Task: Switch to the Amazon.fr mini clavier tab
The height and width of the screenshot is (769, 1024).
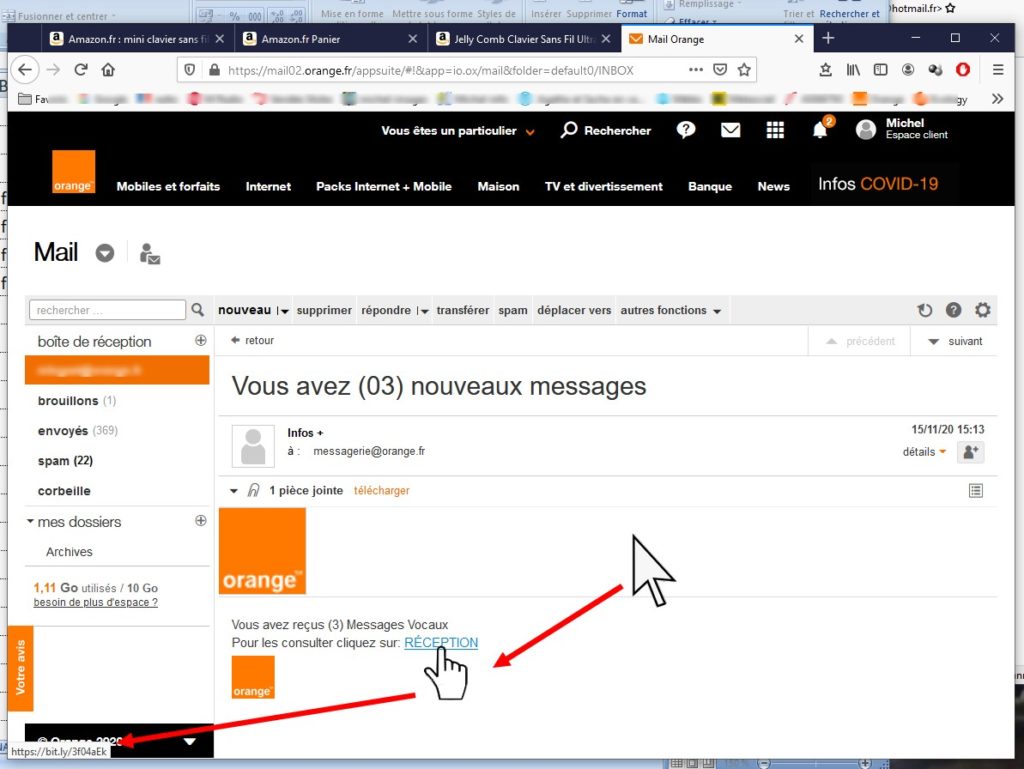Action: click(x=136, y=39)
